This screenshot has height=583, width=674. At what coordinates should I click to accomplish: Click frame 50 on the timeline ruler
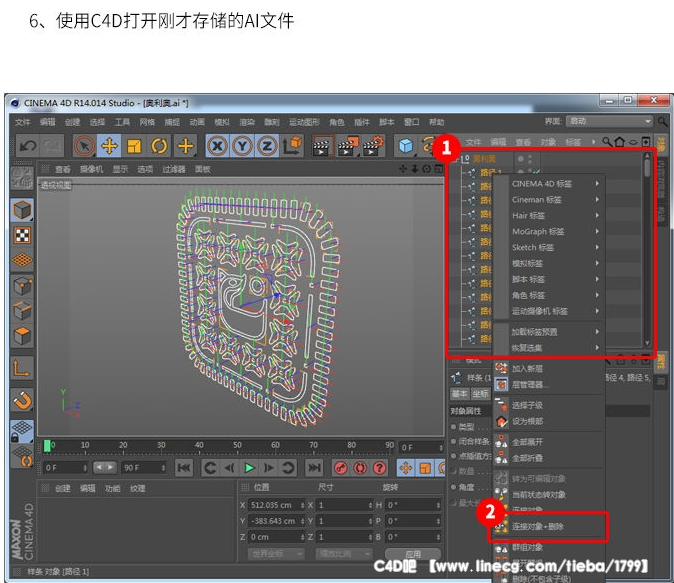click(237, 445)
